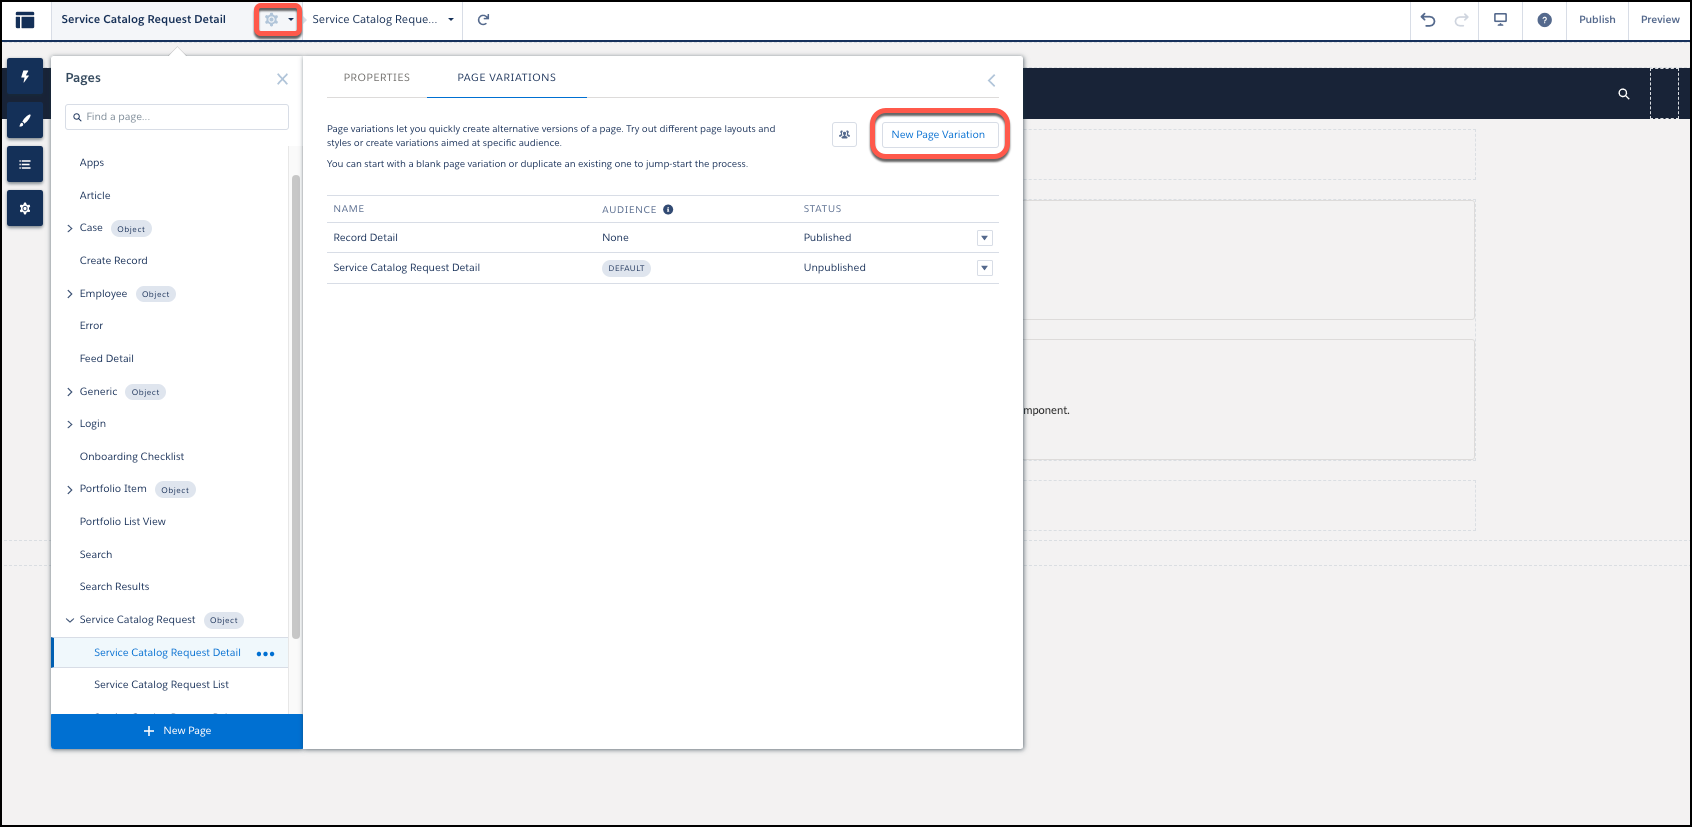Click the Unpublished status cell
The width and height of the screenshot is (1692, 827).
835,268
